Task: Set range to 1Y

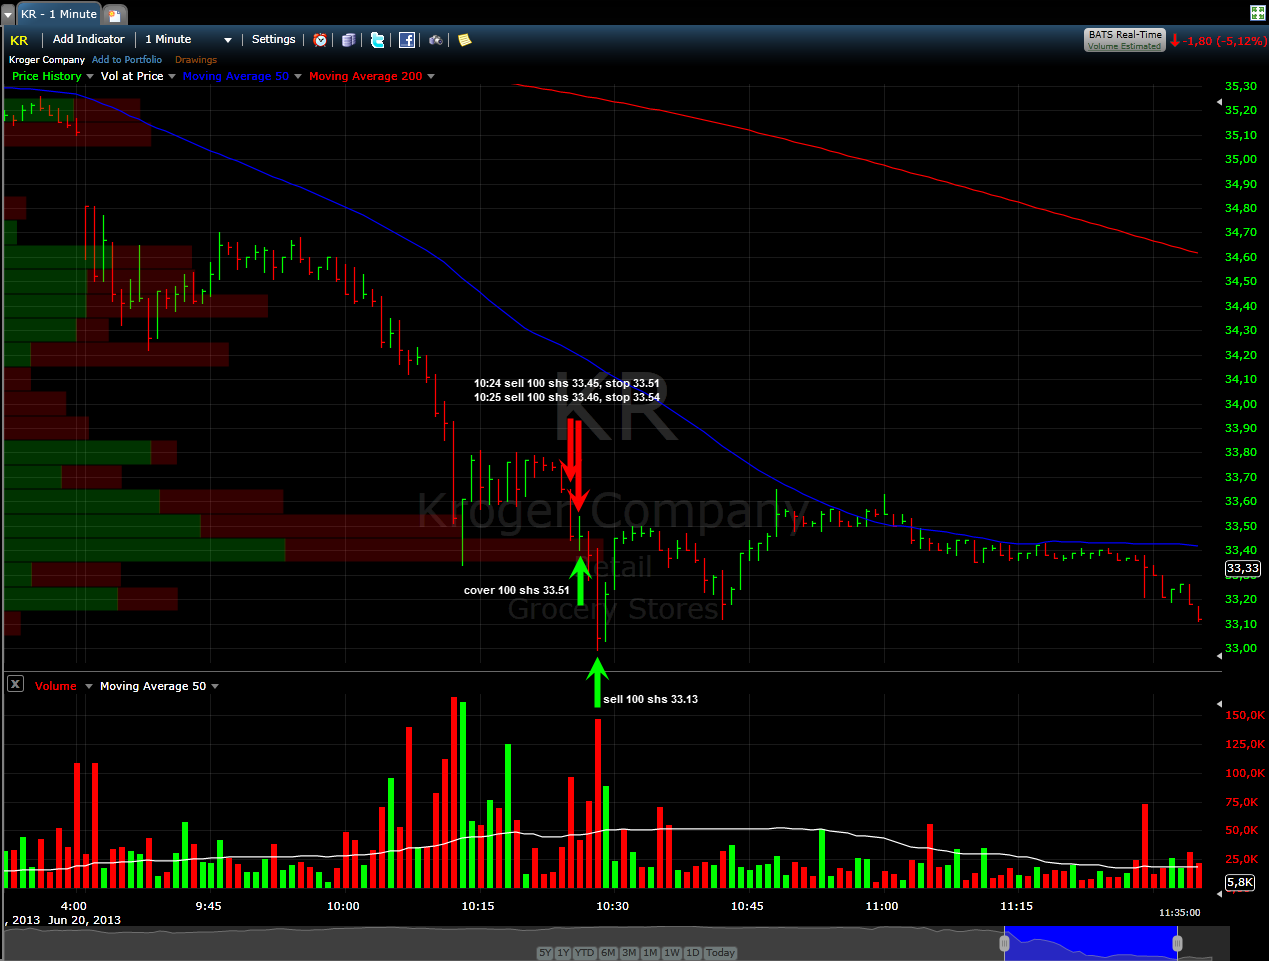Action: [563, 953]
